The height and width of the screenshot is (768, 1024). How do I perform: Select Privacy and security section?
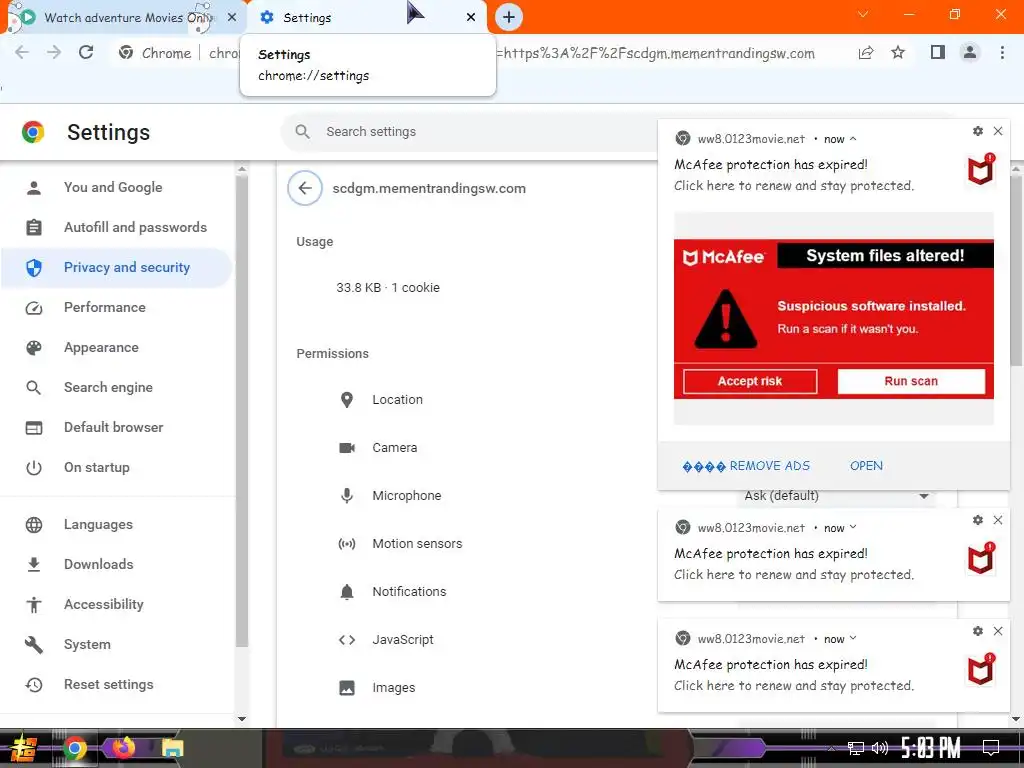pos(116,267)
